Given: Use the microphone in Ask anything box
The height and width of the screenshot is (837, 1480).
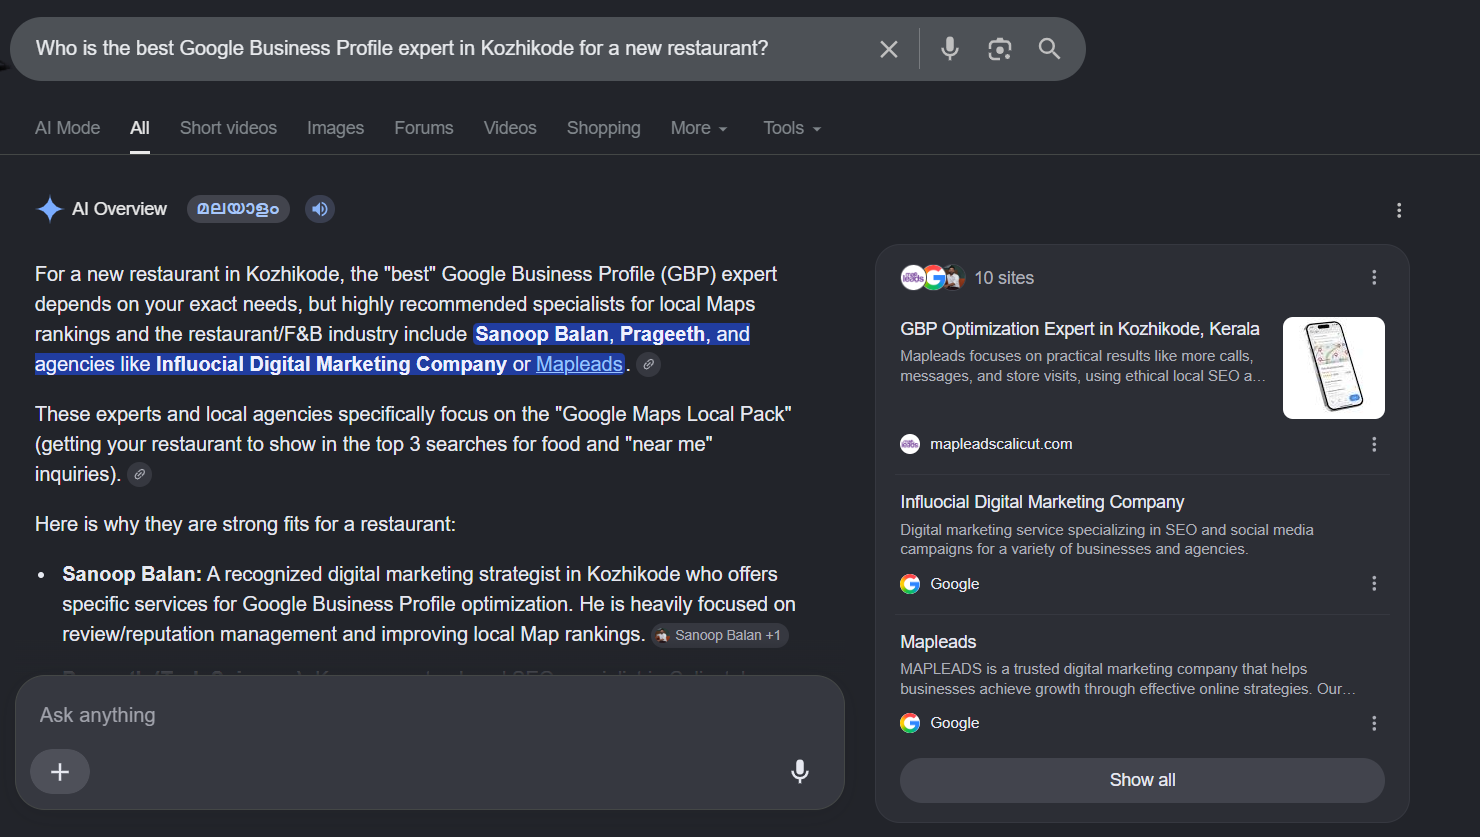Looking at the screenshot, I should click(x=800, y=771).
